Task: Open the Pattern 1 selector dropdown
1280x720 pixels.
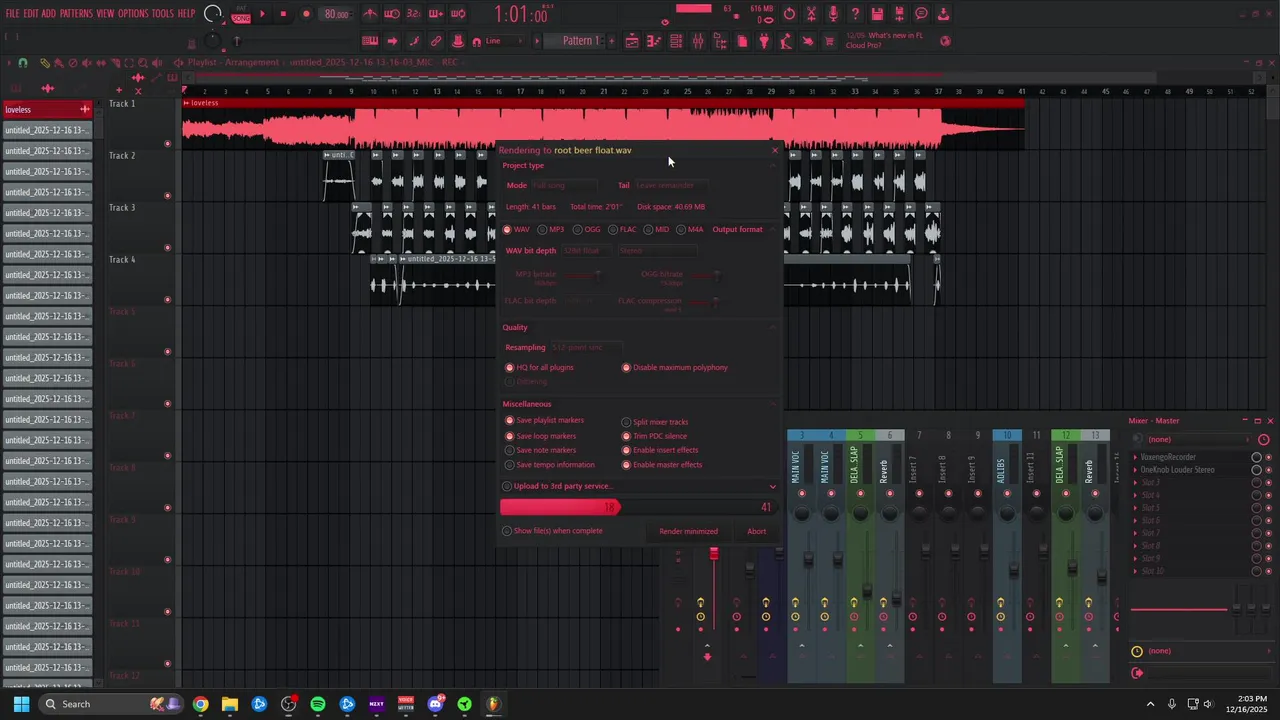Action: point(582,41)
